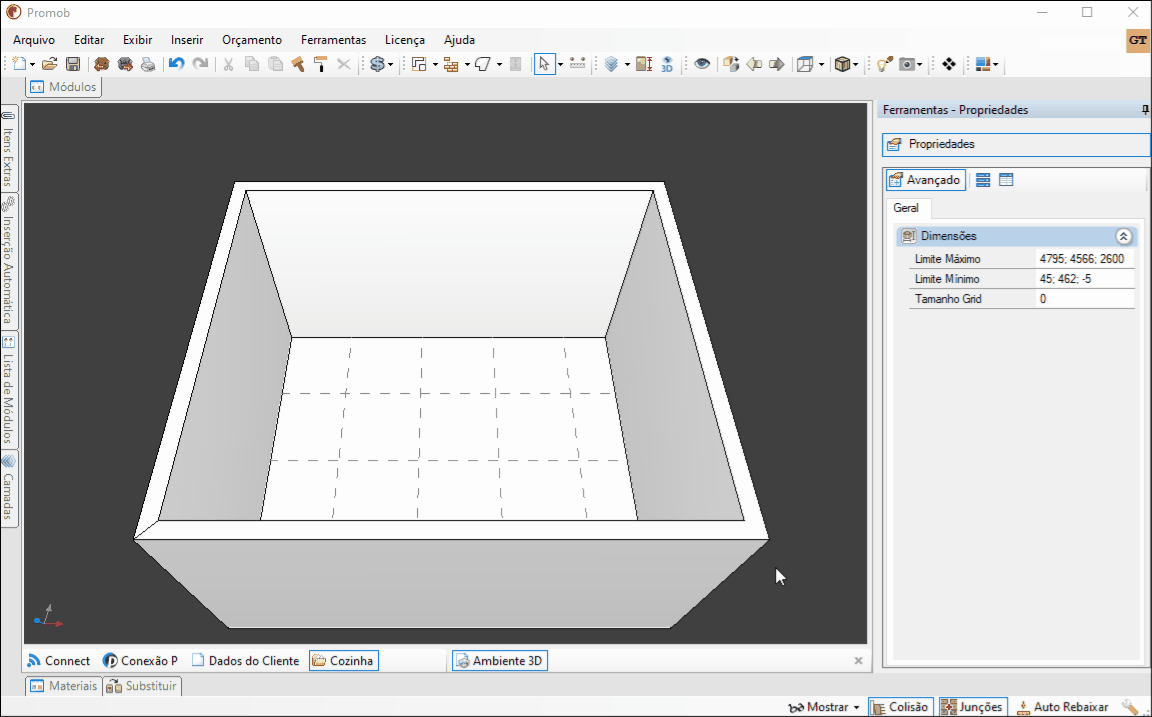This screenshot has height=717, width=1152.
Task: Open the wireframe cube dropdown arrow
Action: (821, 65)
